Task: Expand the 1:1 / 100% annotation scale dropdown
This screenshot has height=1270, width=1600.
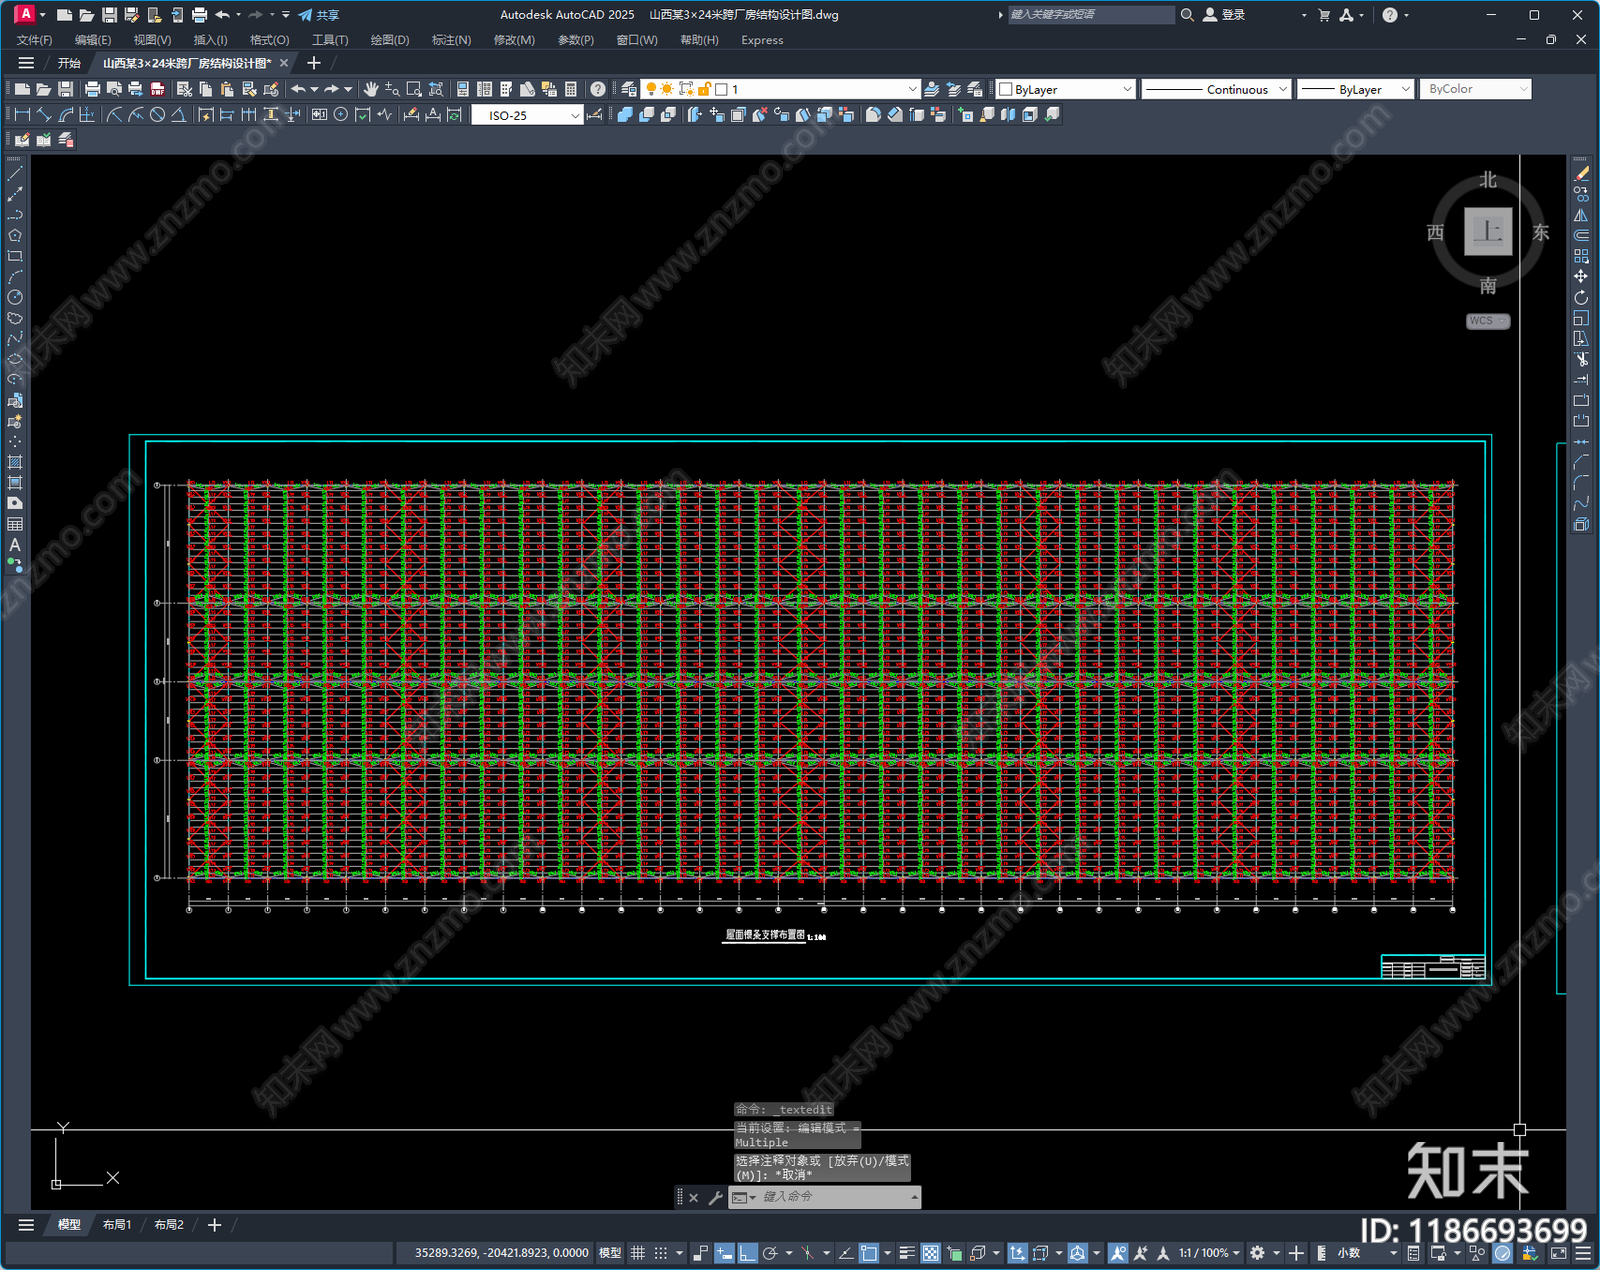Action: pyautogui.click(x=1208, y=1253)
